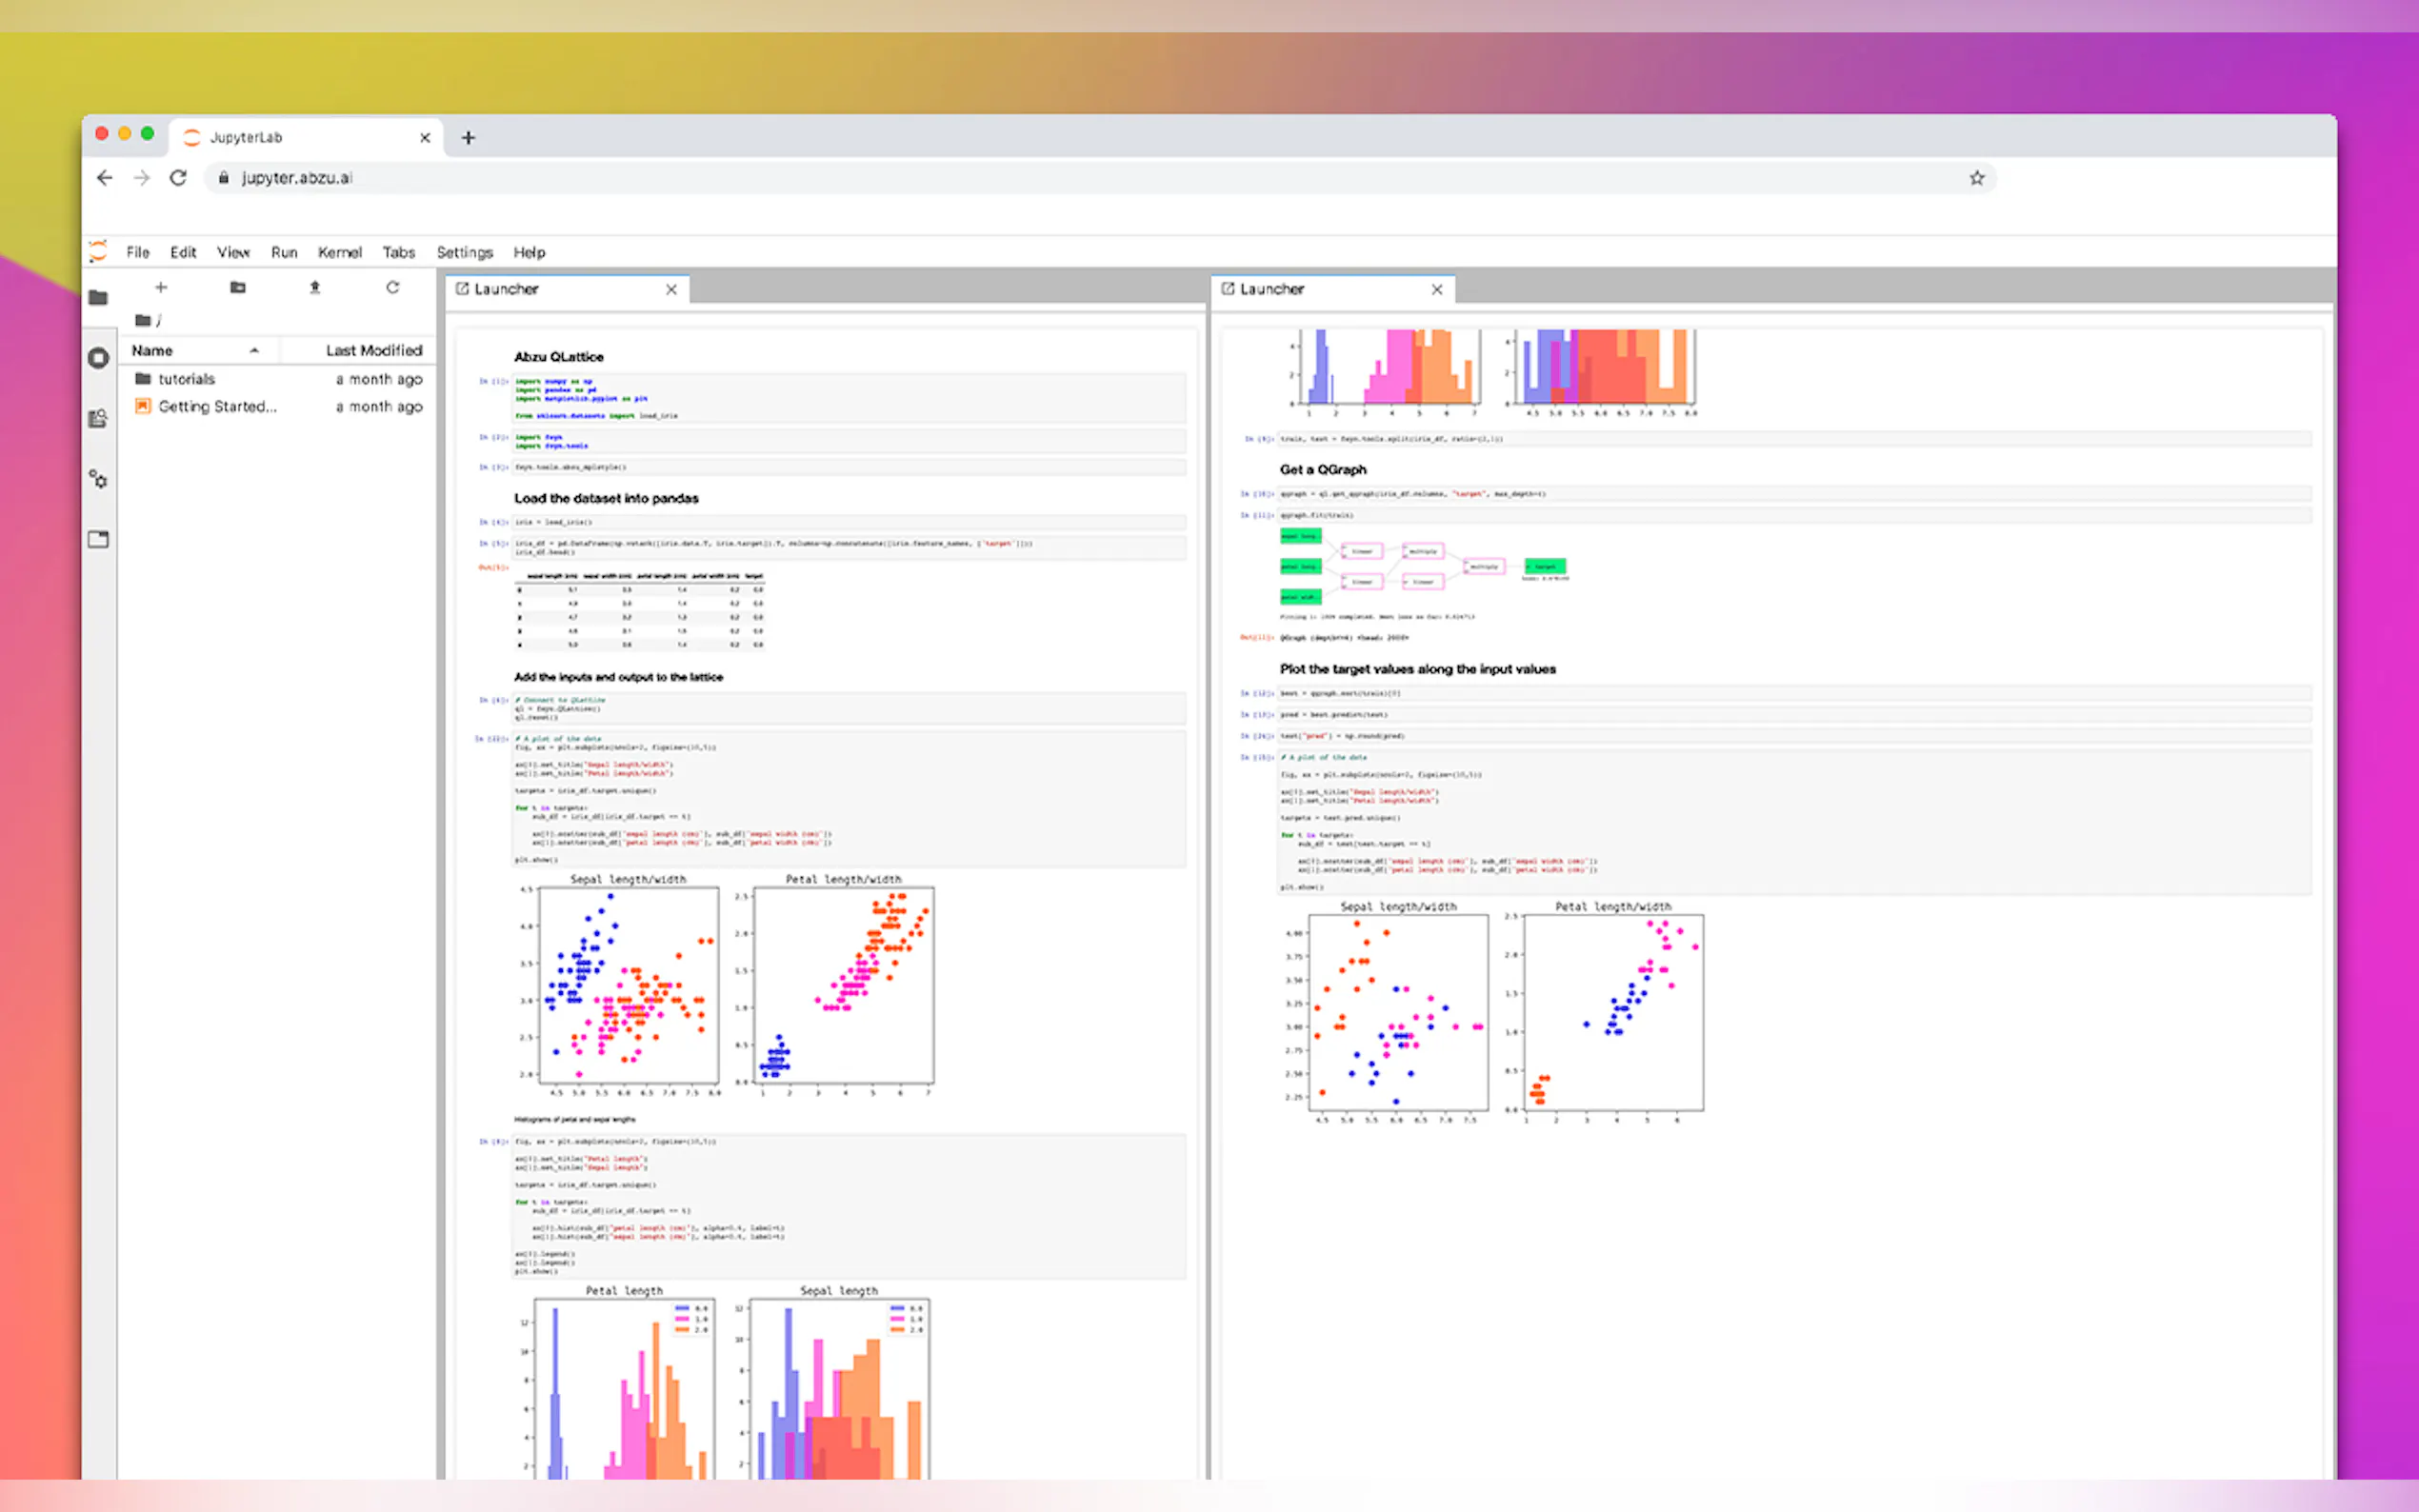This screenshot has width=2419, height=1512.
Task: Bookmark page with star icon
Action: 1976,178
